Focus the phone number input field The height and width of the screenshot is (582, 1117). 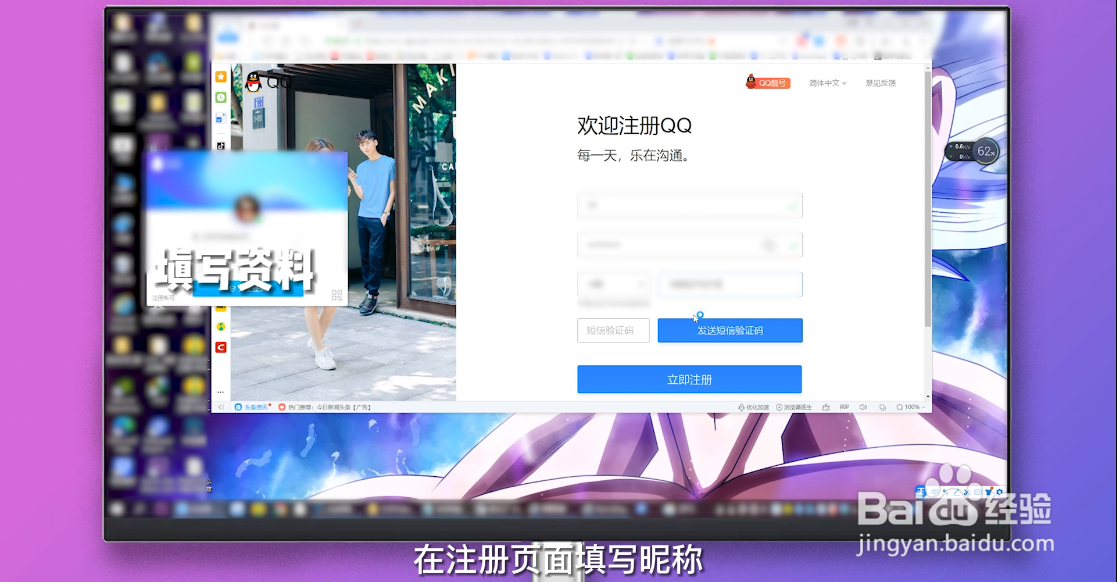click(730, 284)
